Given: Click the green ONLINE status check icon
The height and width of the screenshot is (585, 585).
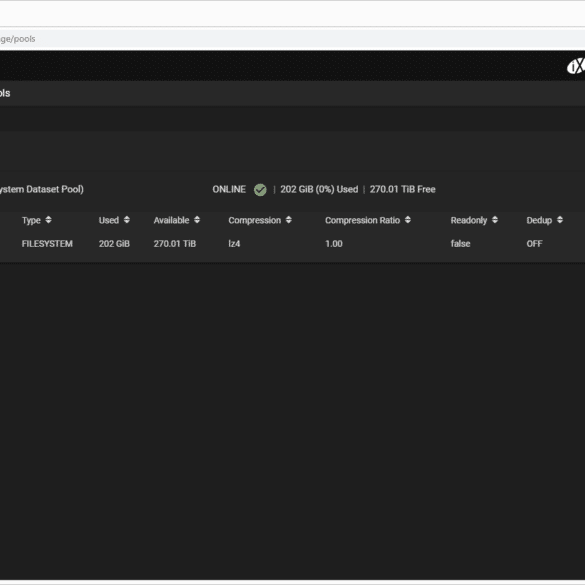Looking at the screenshot, I should (260, 190).
